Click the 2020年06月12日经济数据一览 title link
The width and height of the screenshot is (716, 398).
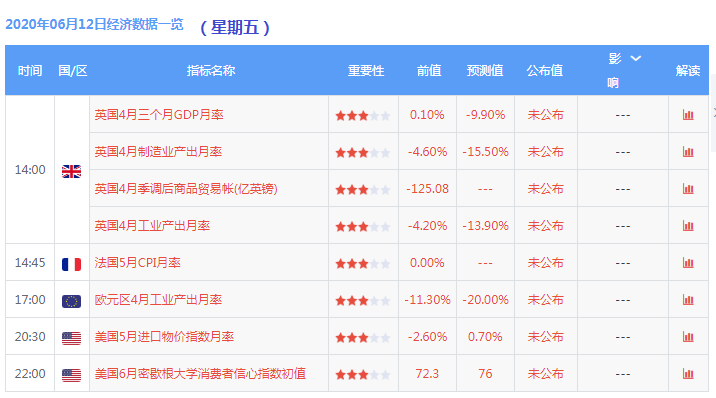tap(95, 24)
